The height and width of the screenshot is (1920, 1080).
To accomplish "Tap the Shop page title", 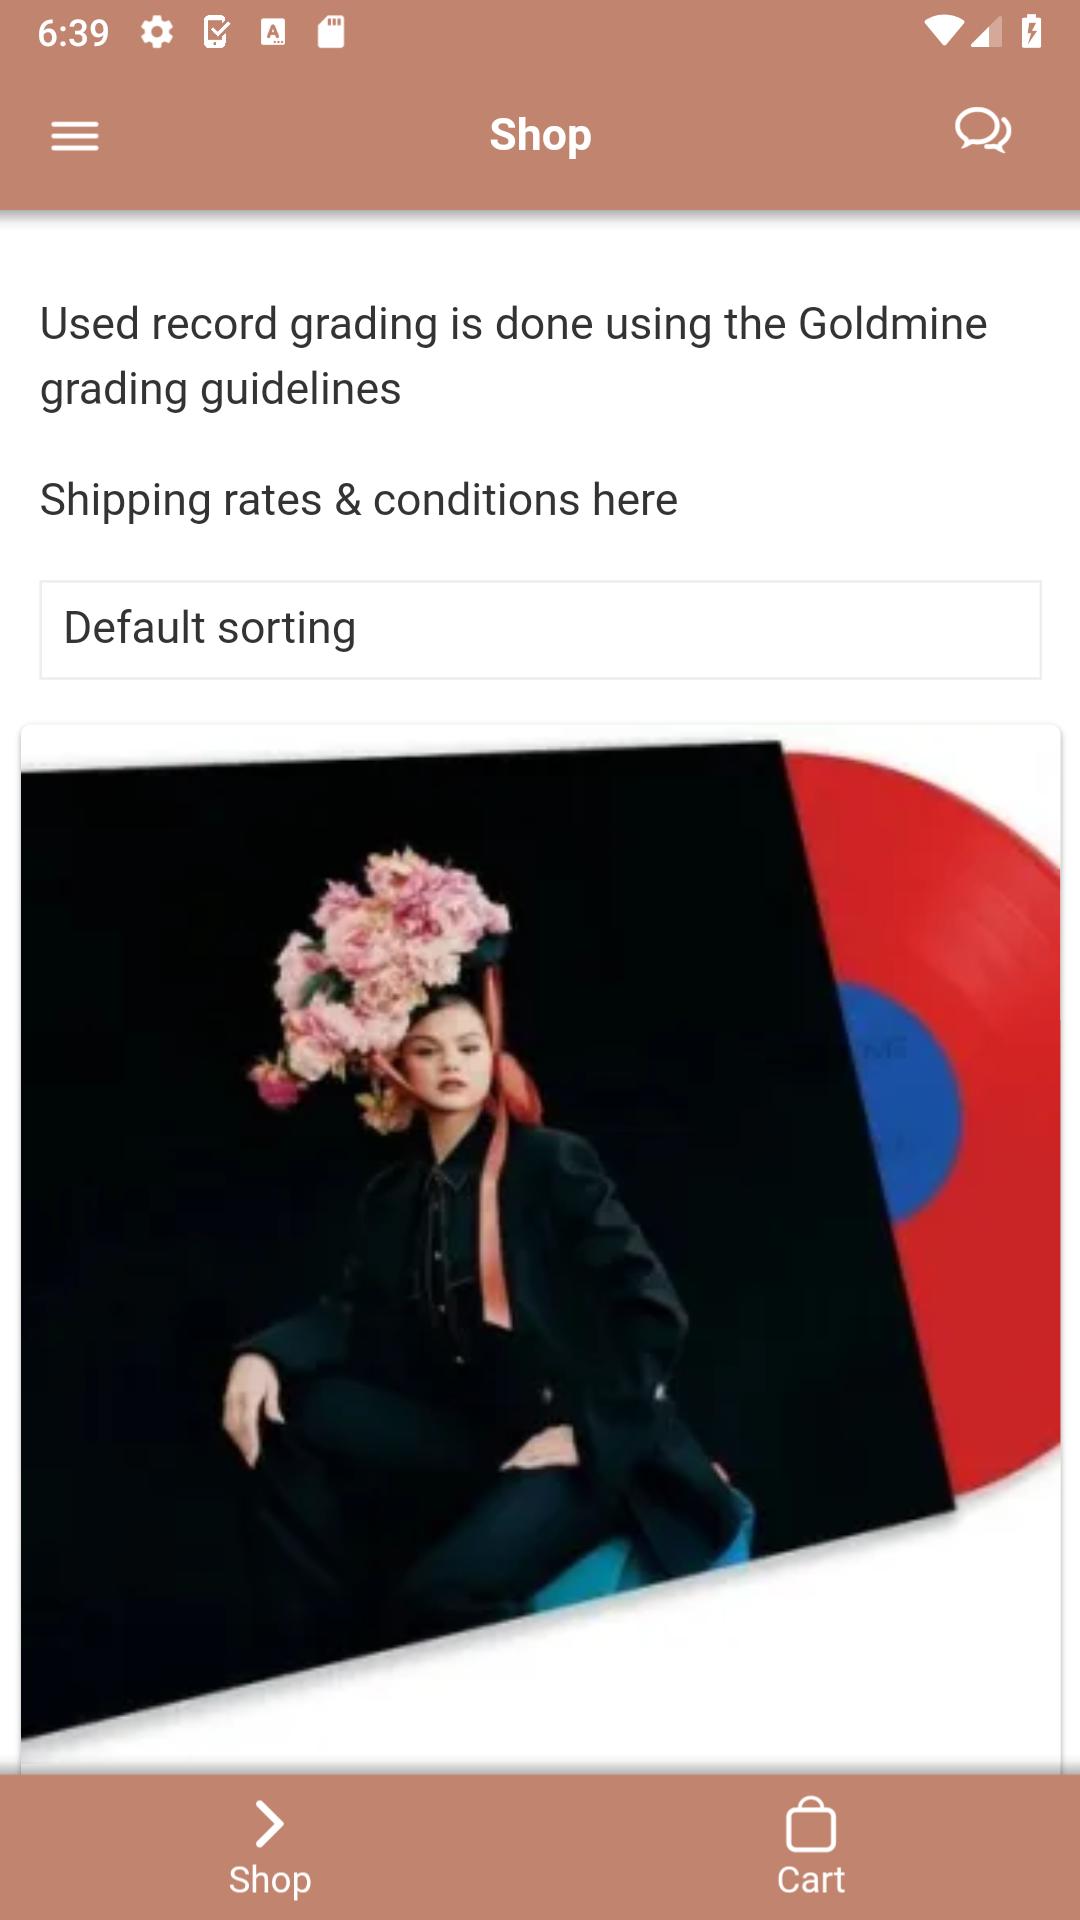I will click(540, 135).
